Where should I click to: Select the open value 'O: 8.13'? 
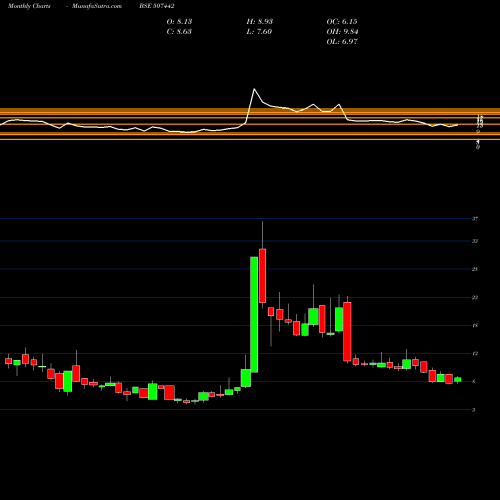[179, 22]
